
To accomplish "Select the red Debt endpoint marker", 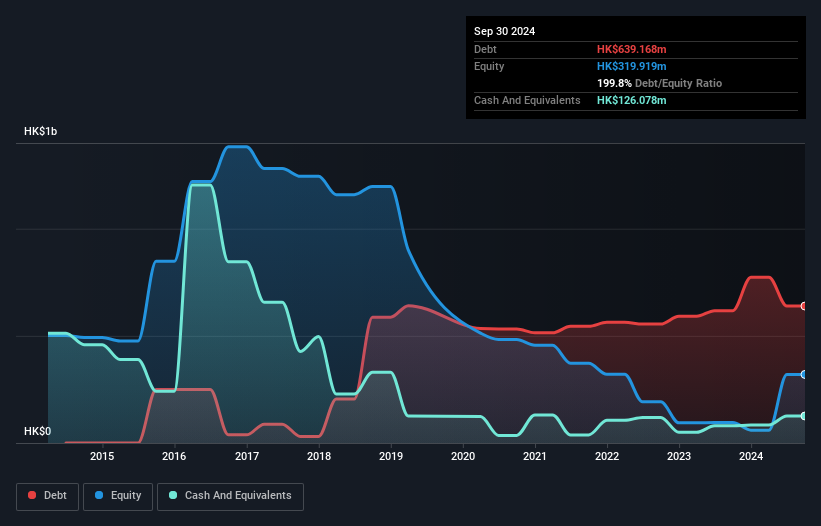I will coord(804,306).
